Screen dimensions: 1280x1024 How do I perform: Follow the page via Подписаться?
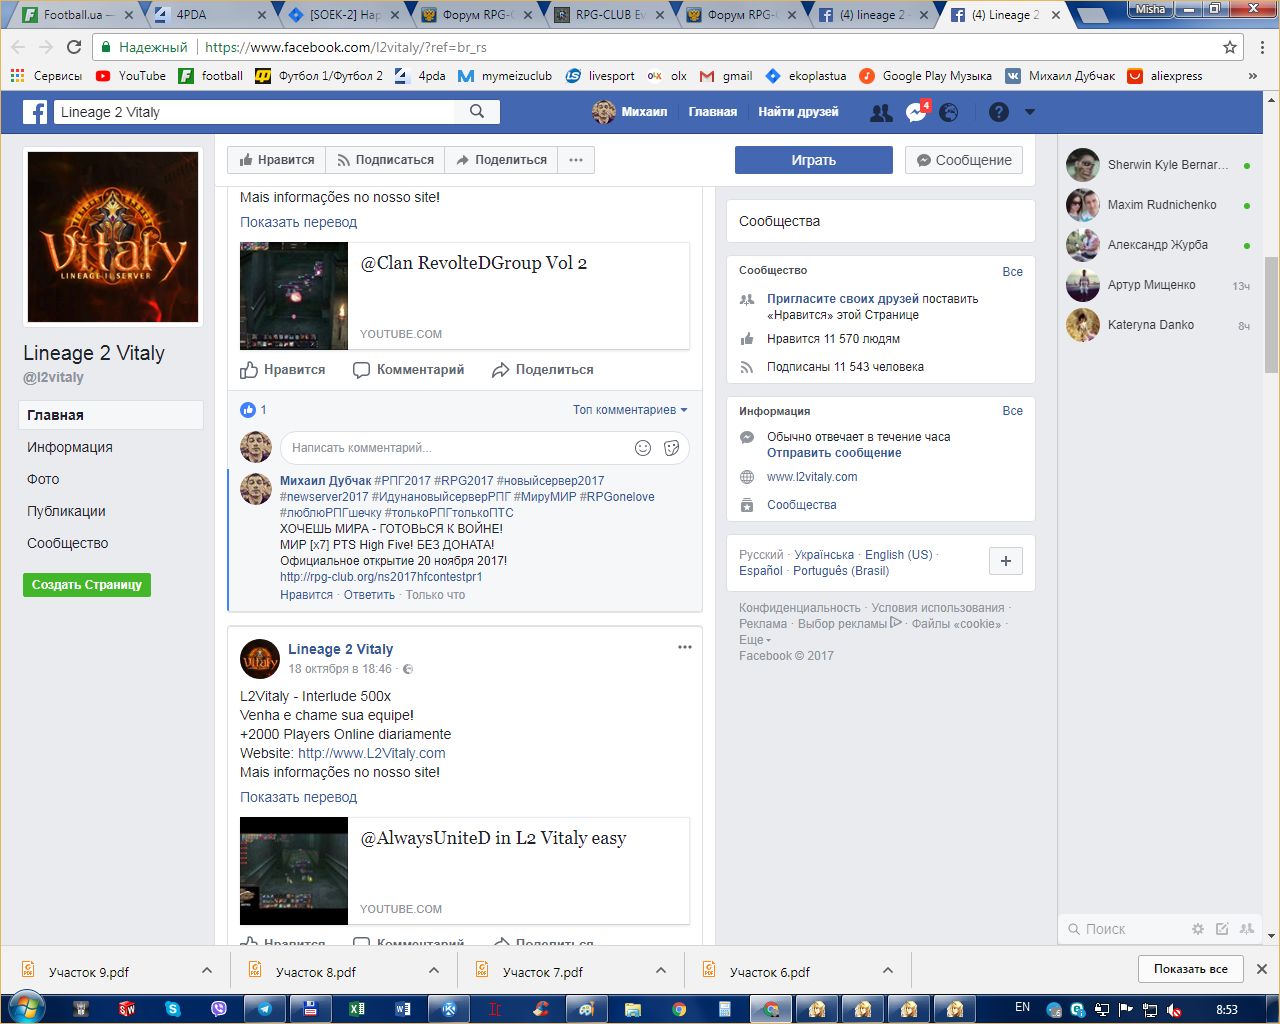tap(385, 160)
